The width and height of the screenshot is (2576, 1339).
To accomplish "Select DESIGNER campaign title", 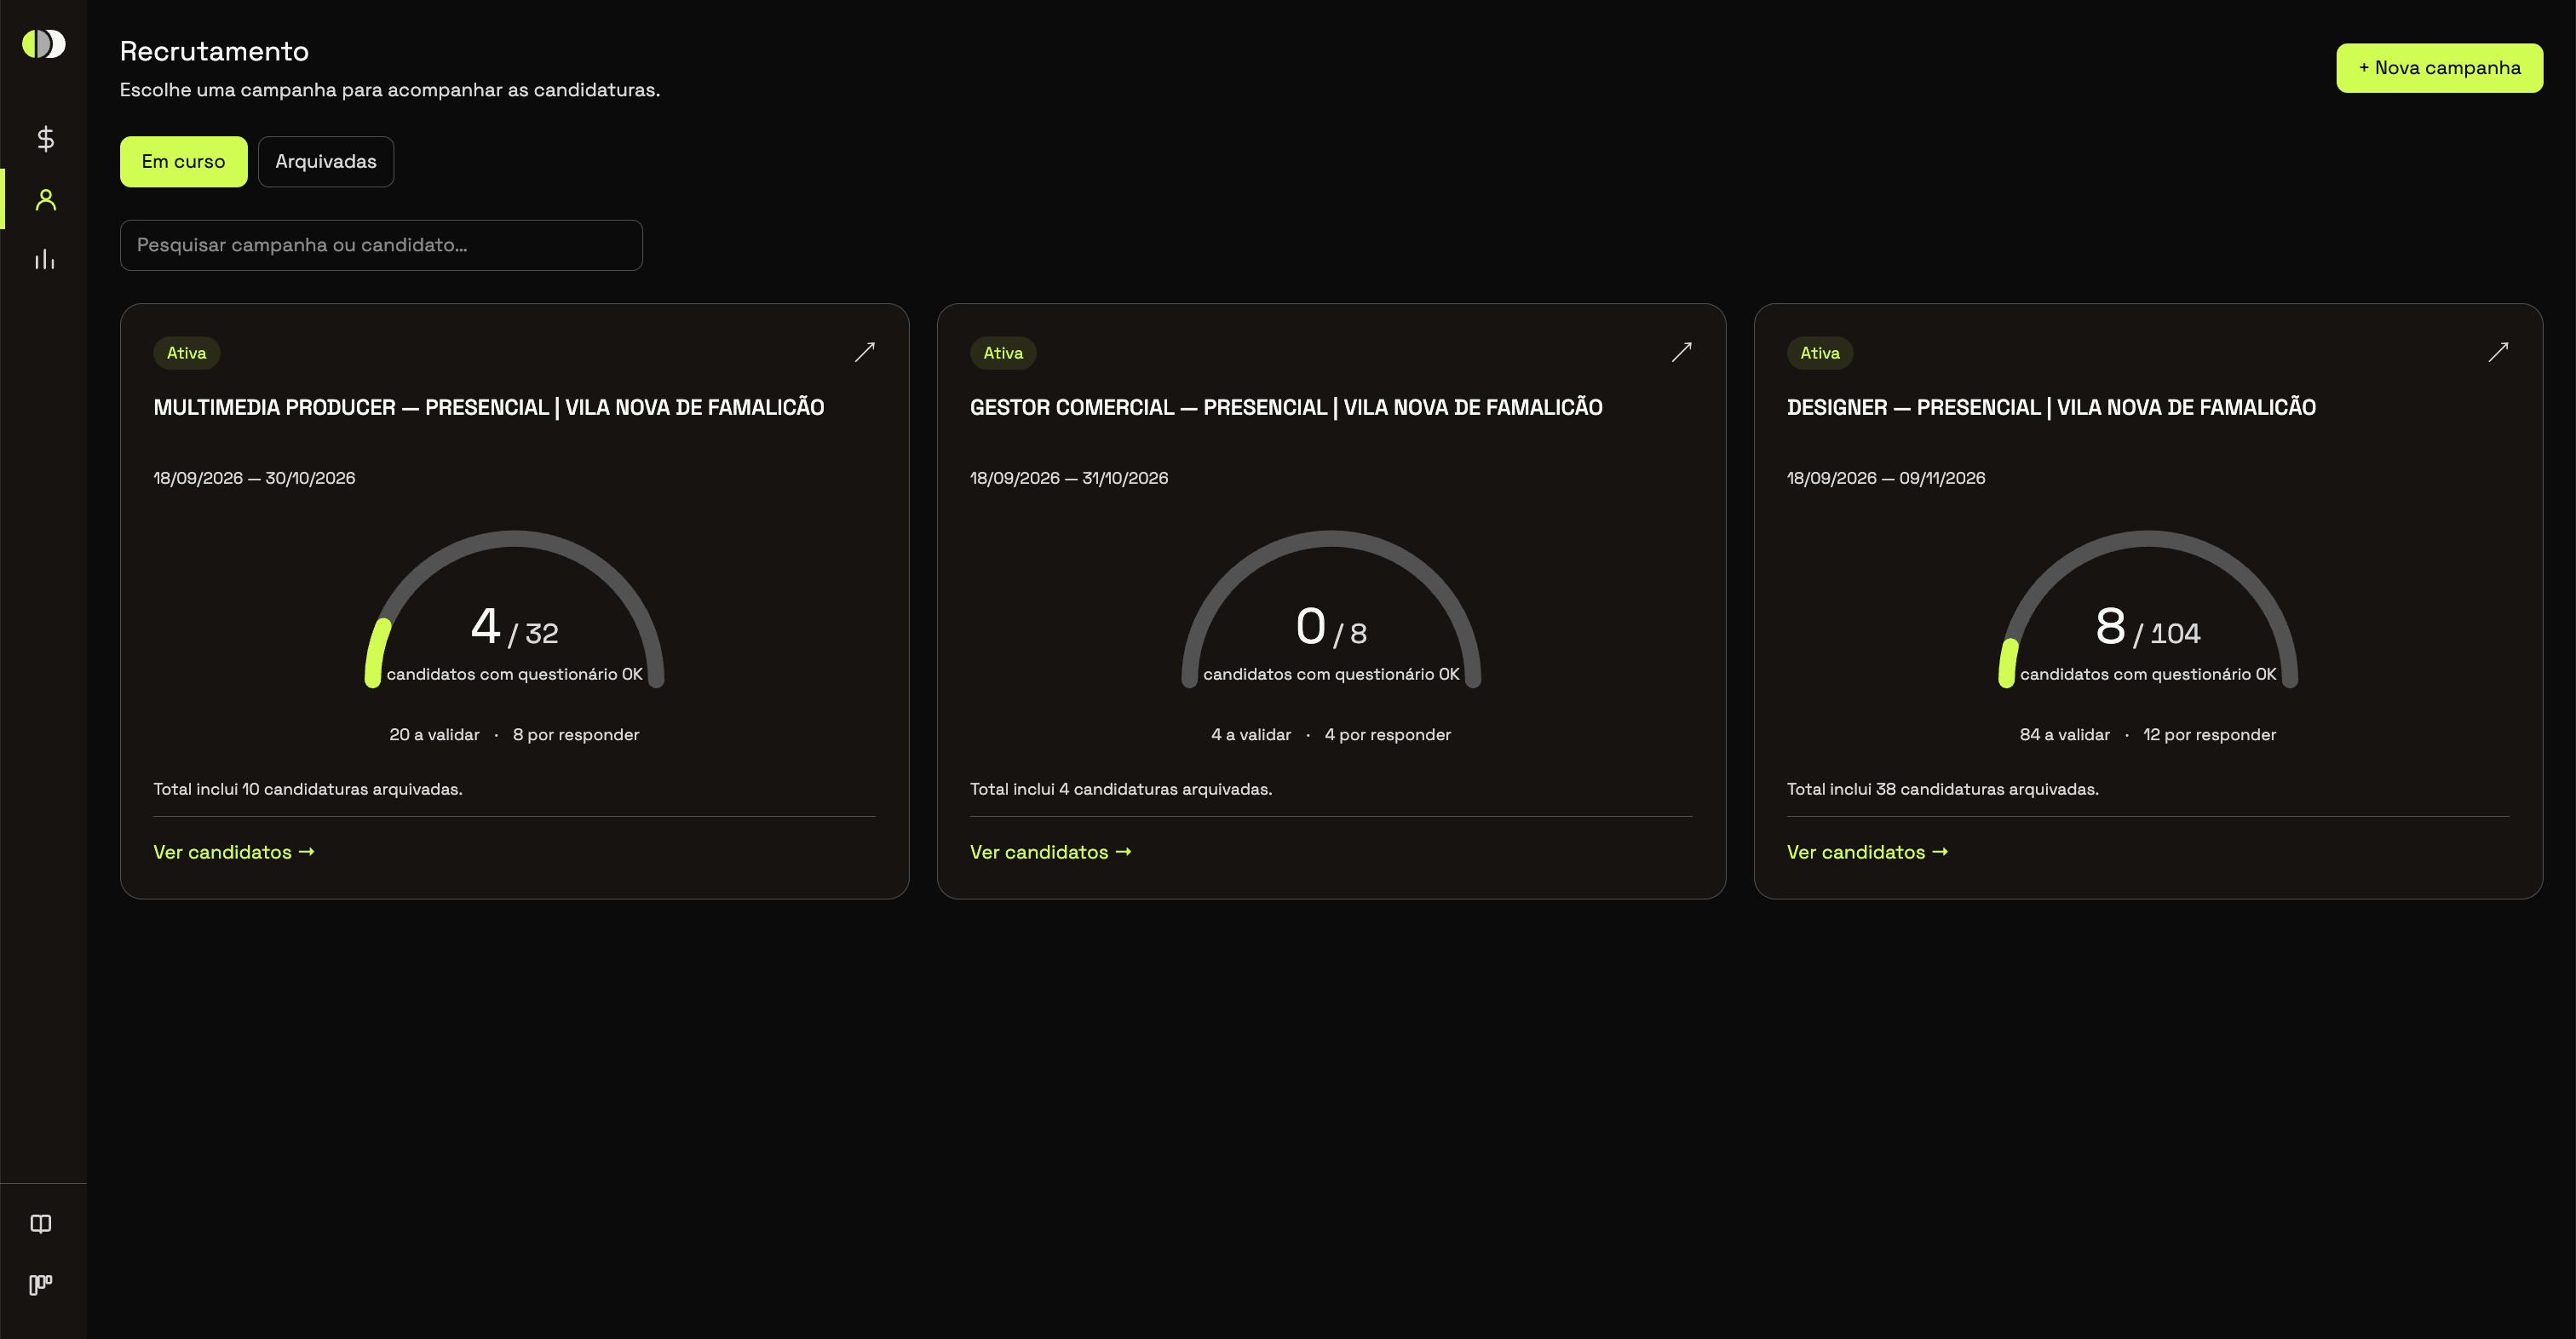I will click(2051, 408).
